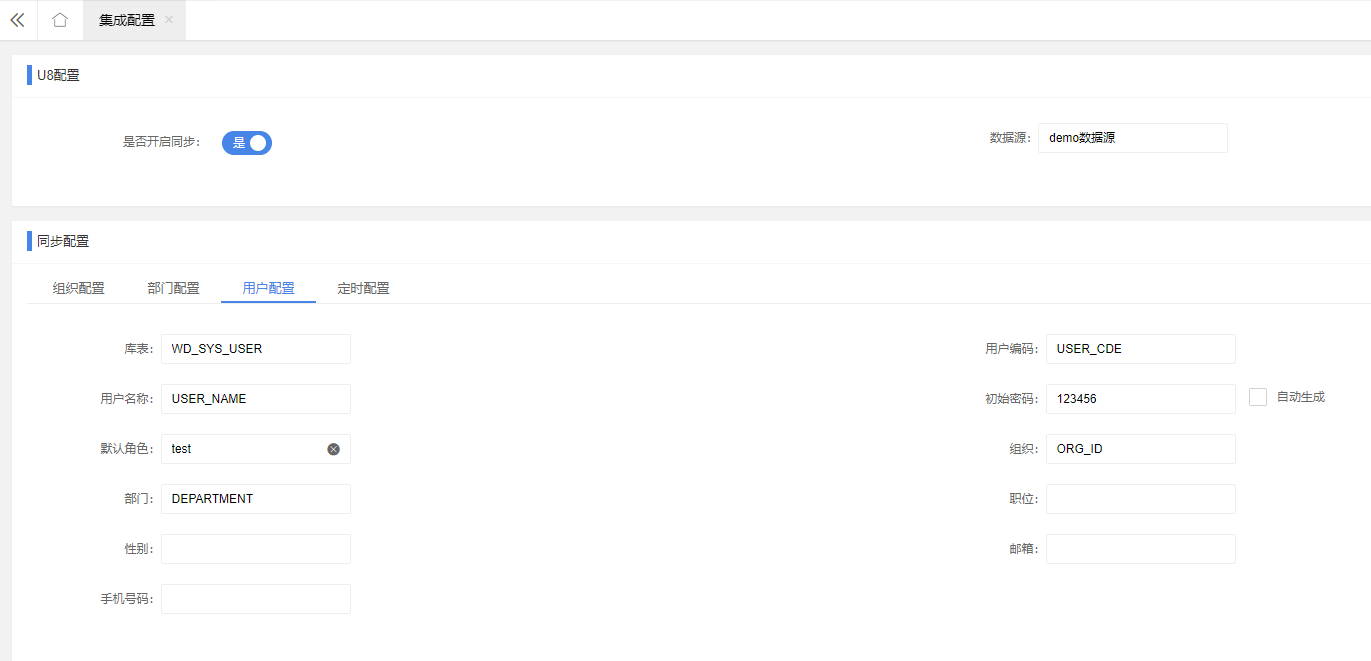Clear the 默认角色 field with x icon

coord(333,449)
